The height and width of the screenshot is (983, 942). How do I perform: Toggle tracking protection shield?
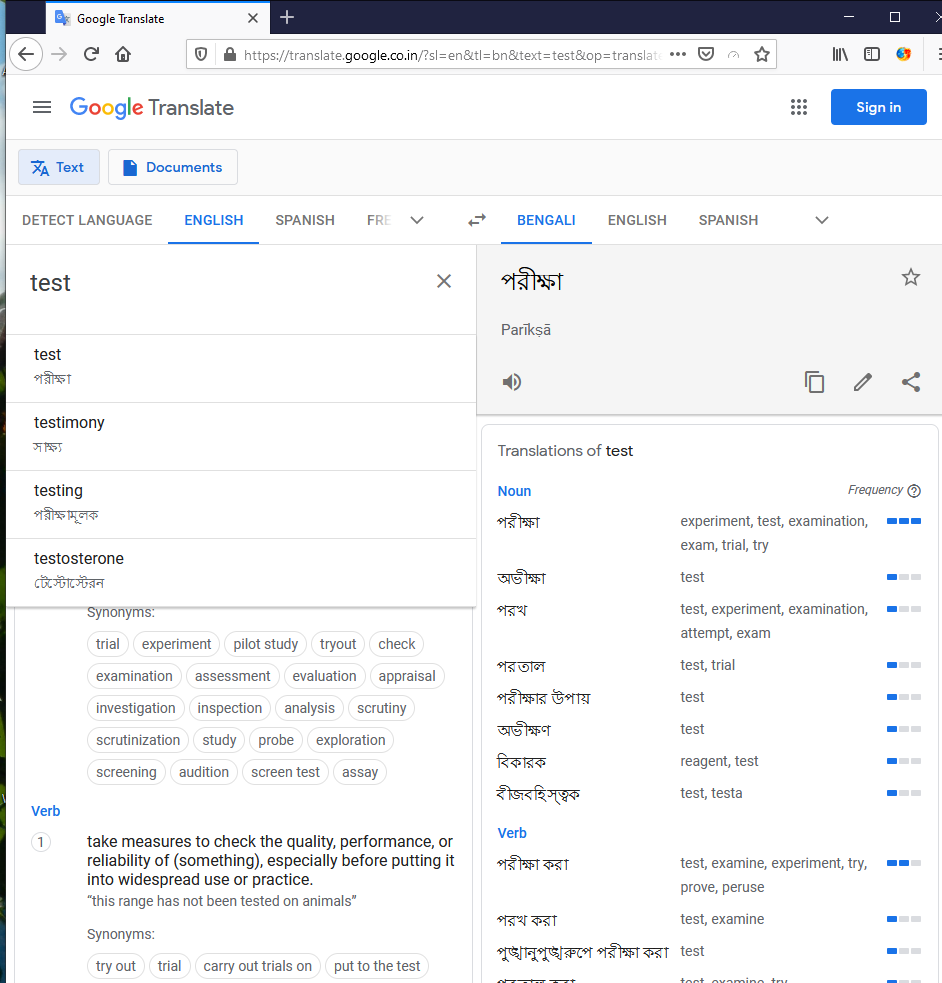click(x=201, y=54)
